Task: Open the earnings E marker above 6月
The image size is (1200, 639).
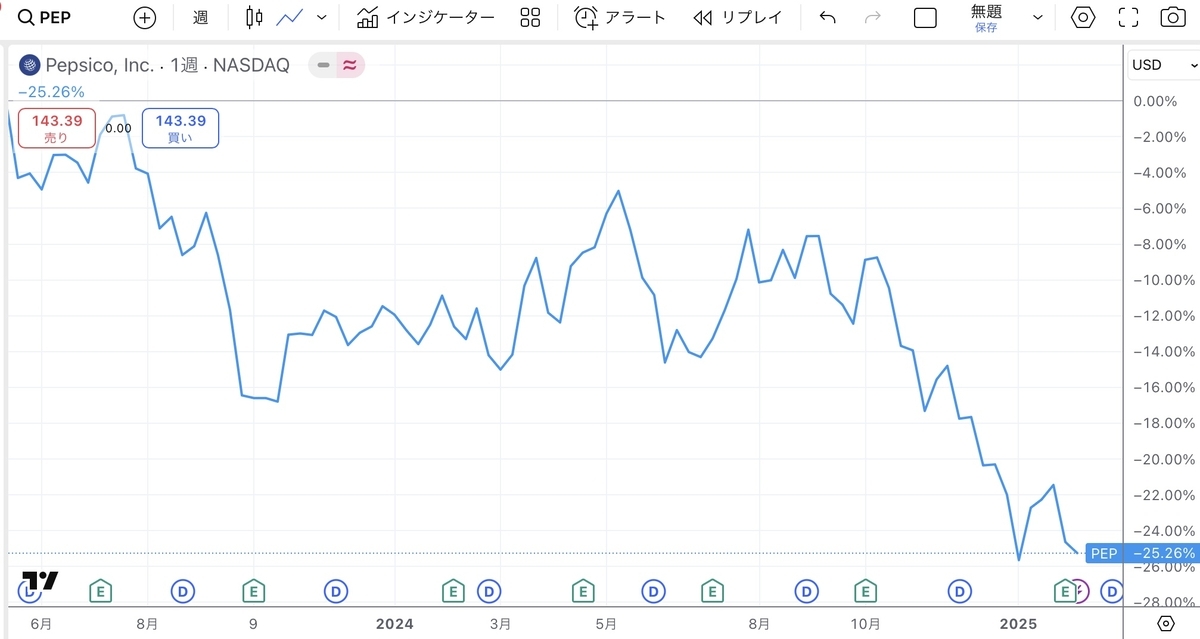Action: tap(100, 591)
